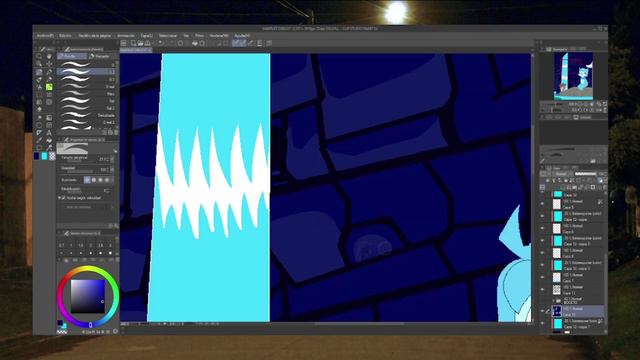
Task: Hide the Capa 6 layer
Action: (x=542, y=229)
